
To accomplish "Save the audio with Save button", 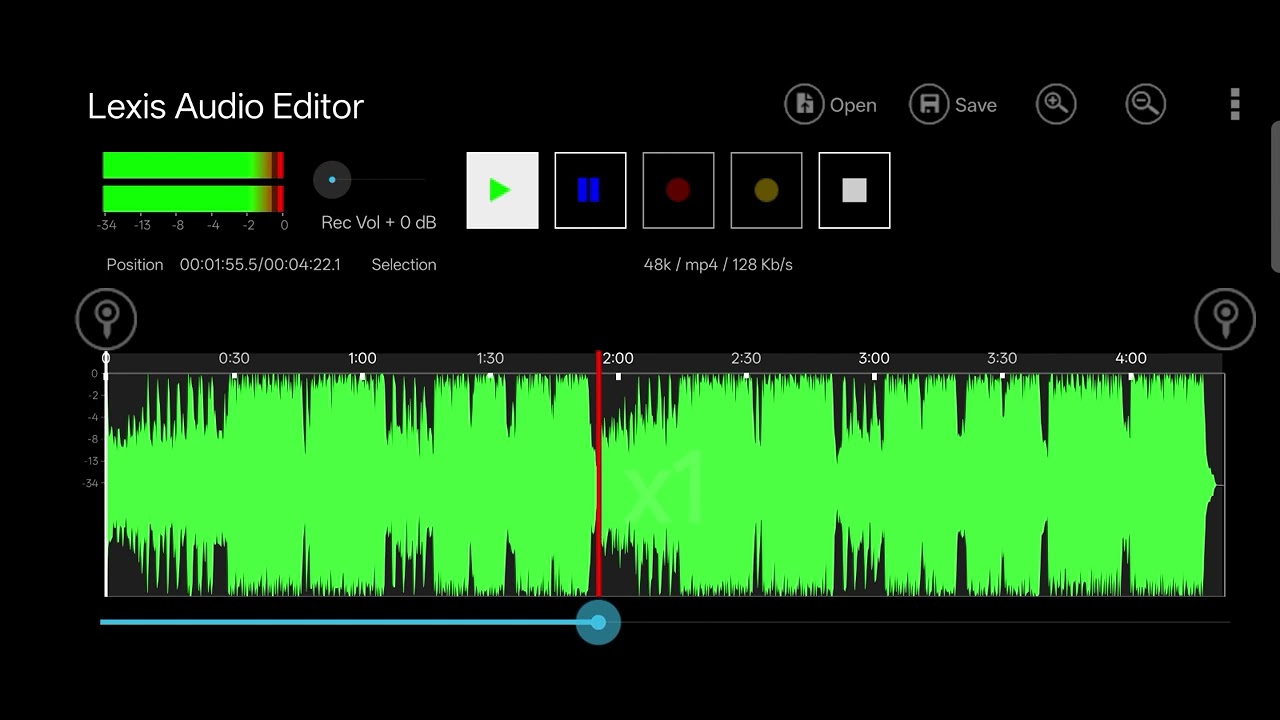I will click(x=953, y=104).
